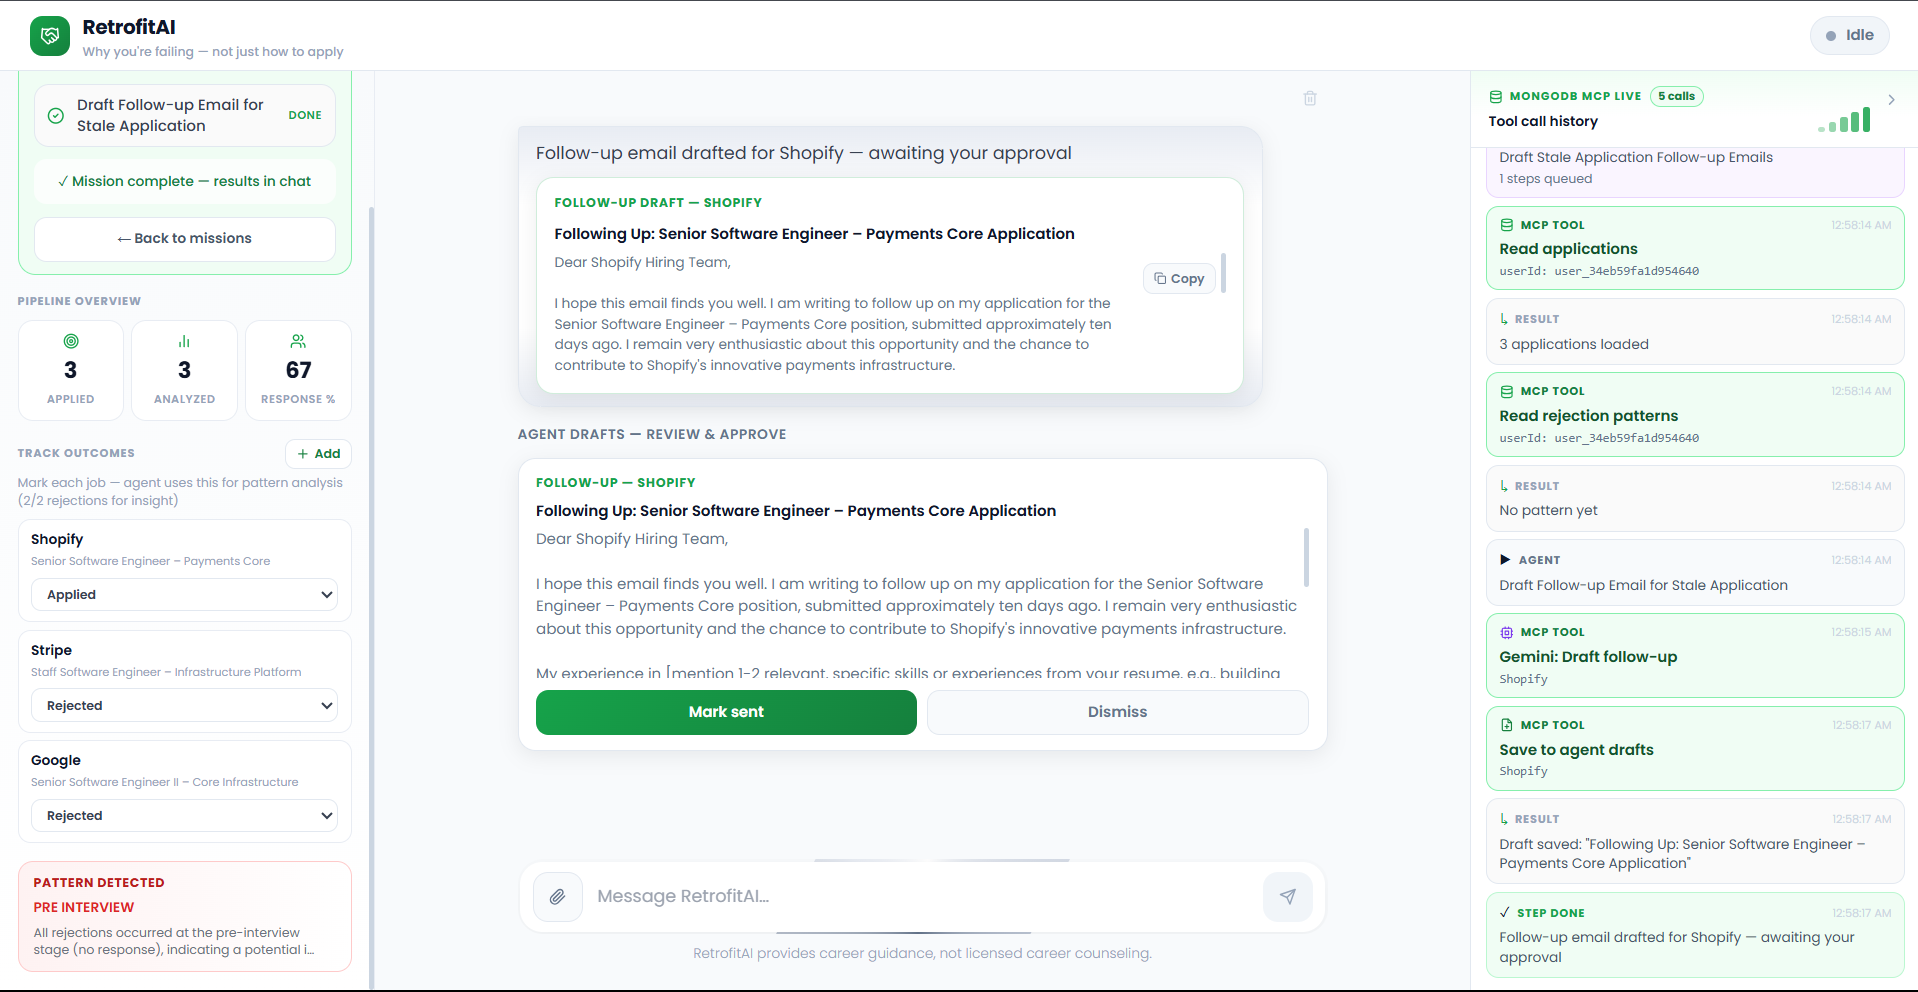Viewport: 1918px width, 992px height.
Task: Go back to missions
Action: click(185, 239)
